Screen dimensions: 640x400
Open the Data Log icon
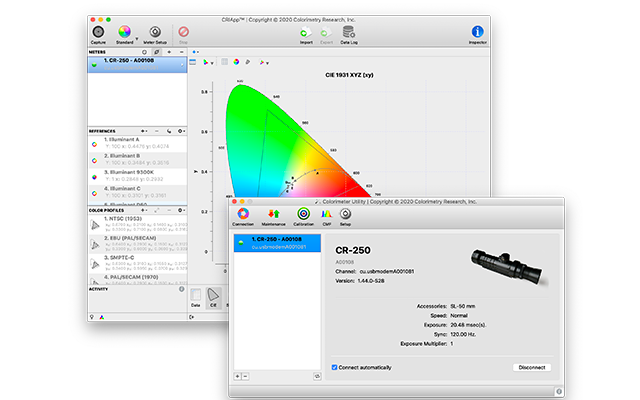point(349,32)
